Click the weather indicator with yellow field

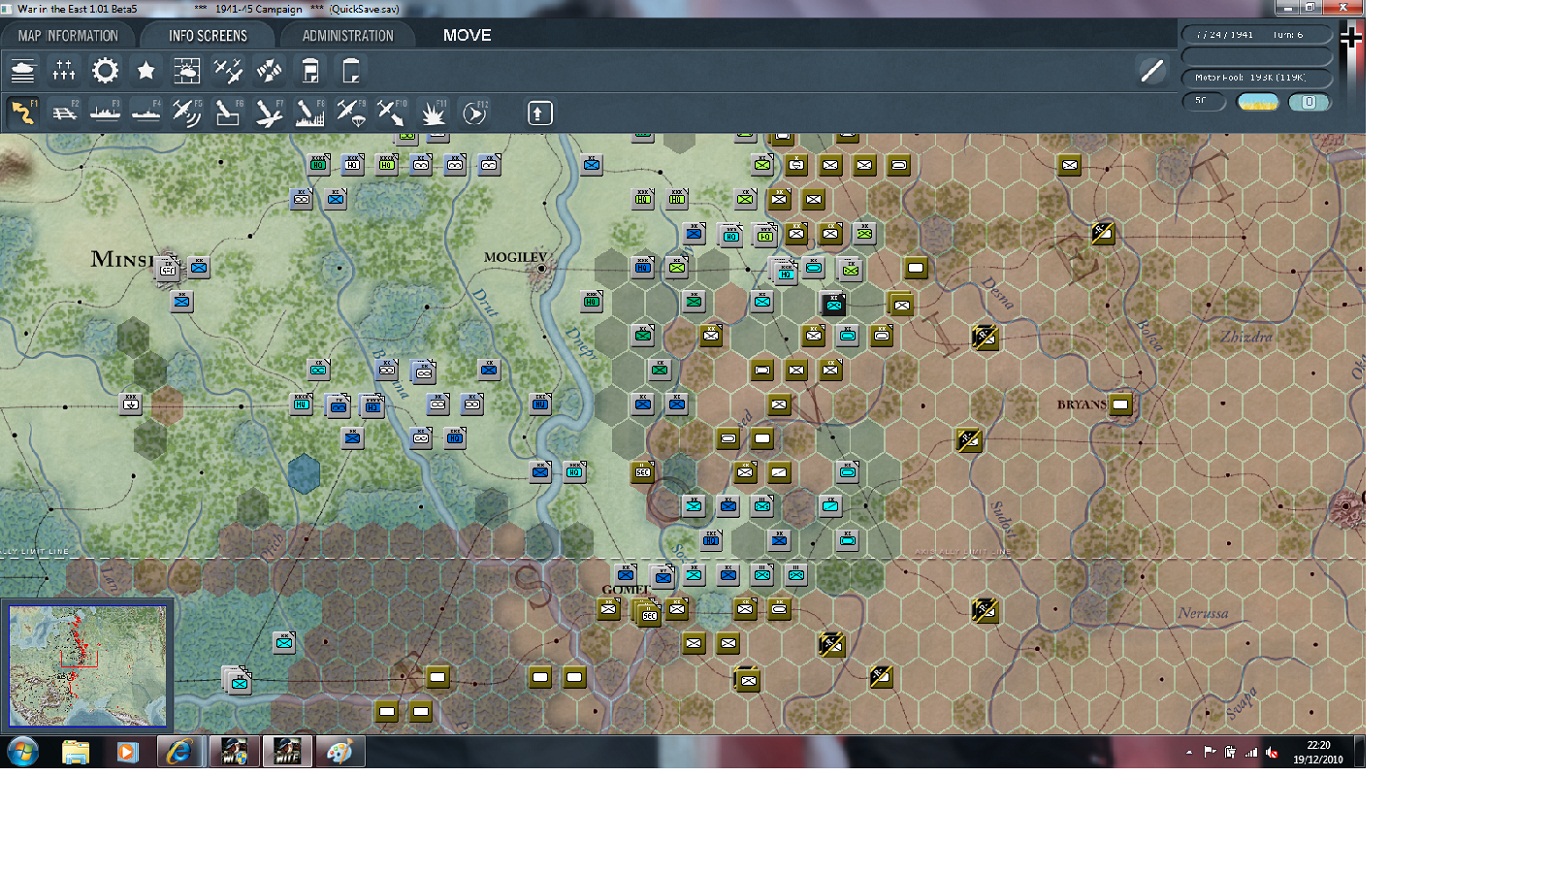[x=1258, y=102]
